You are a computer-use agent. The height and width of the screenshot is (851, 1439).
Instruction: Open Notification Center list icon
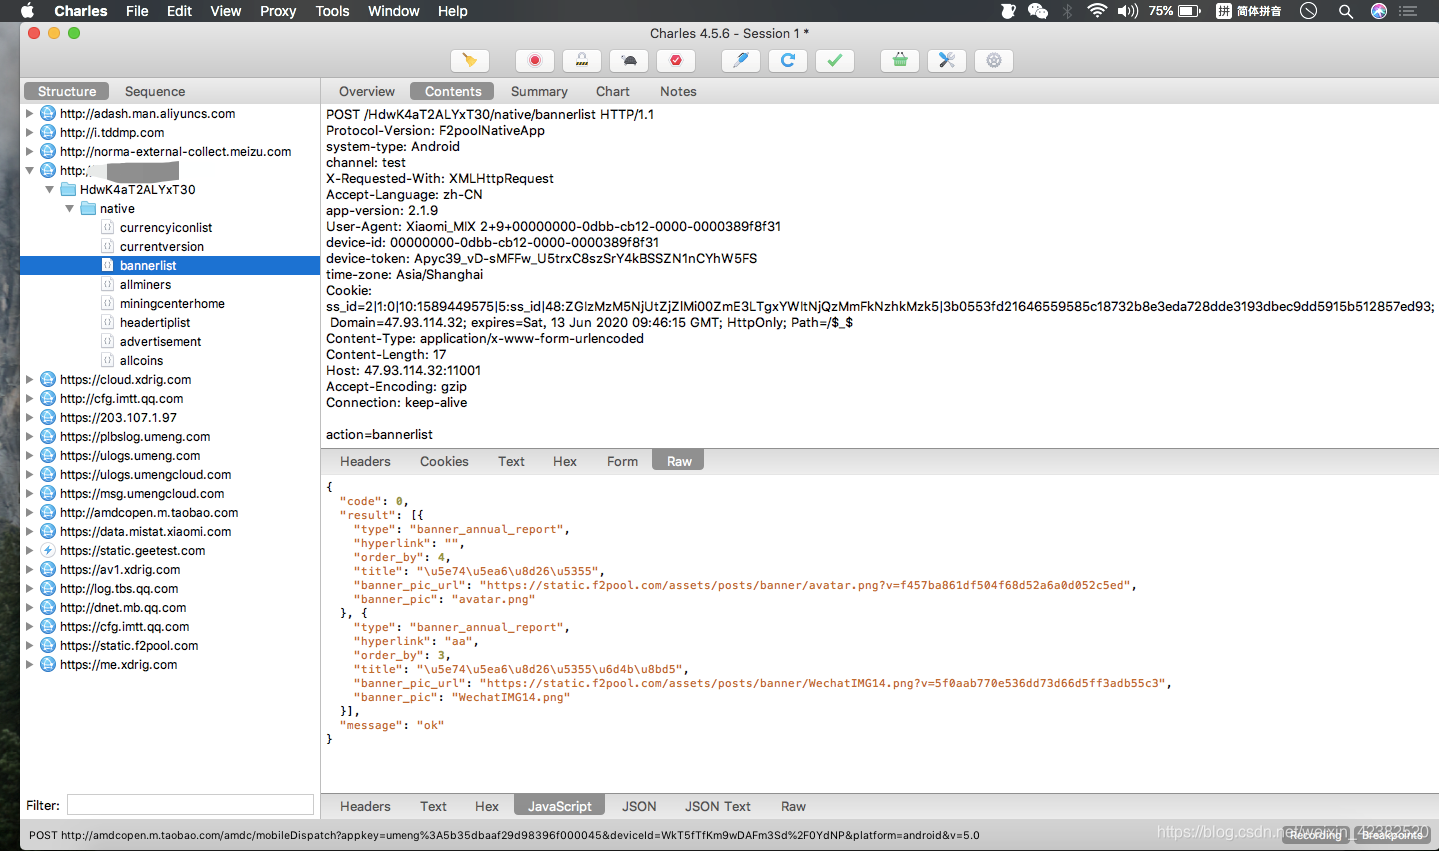pyautogui.click(x=1409, y=11)
